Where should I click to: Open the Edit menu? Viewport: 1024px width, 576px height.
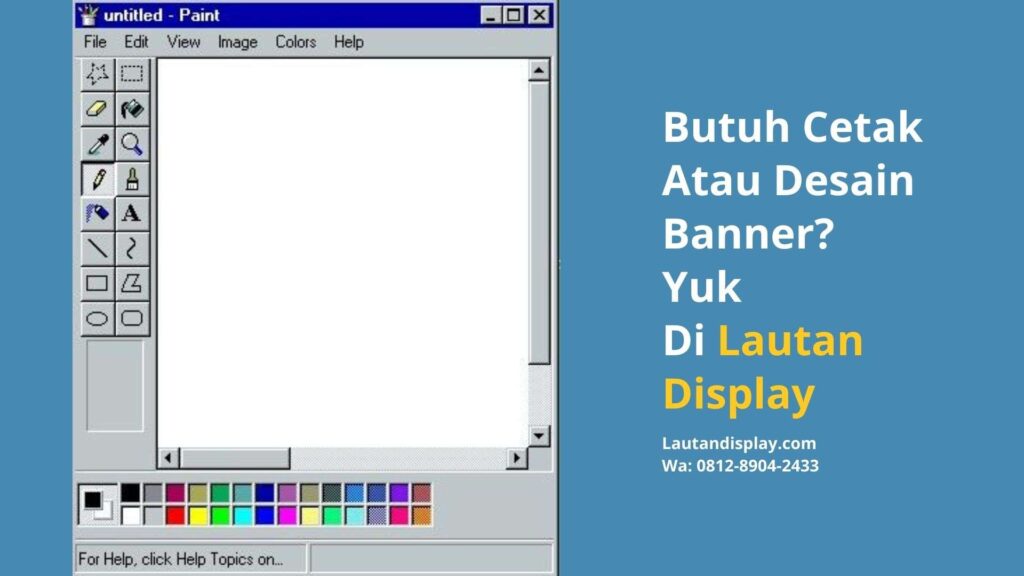136,42
